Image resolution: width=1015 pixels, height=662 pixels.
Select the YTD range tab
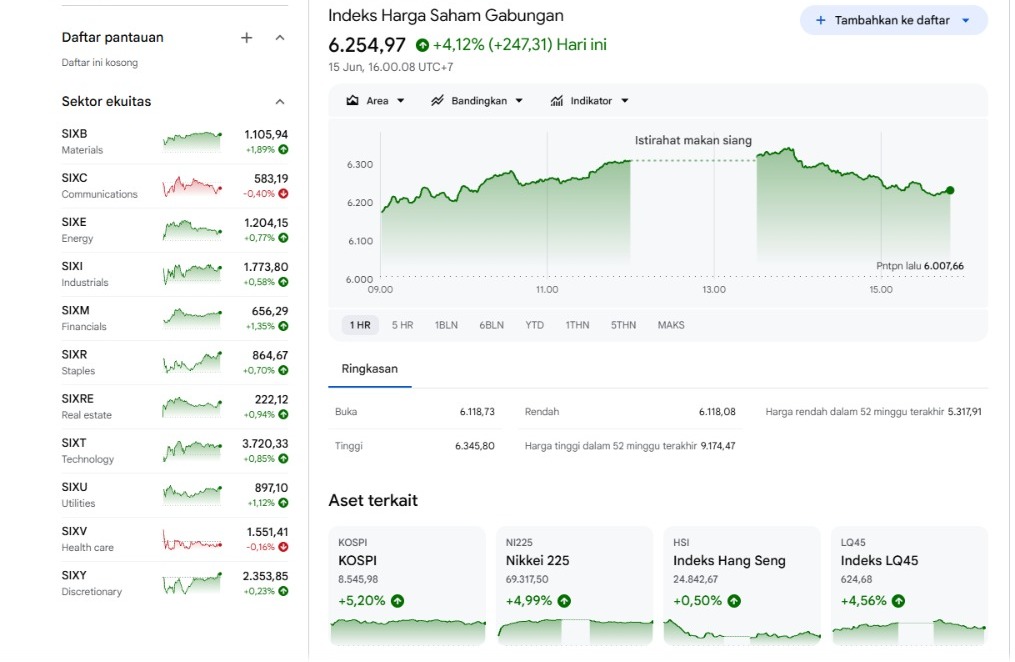(x=534, y=325)
